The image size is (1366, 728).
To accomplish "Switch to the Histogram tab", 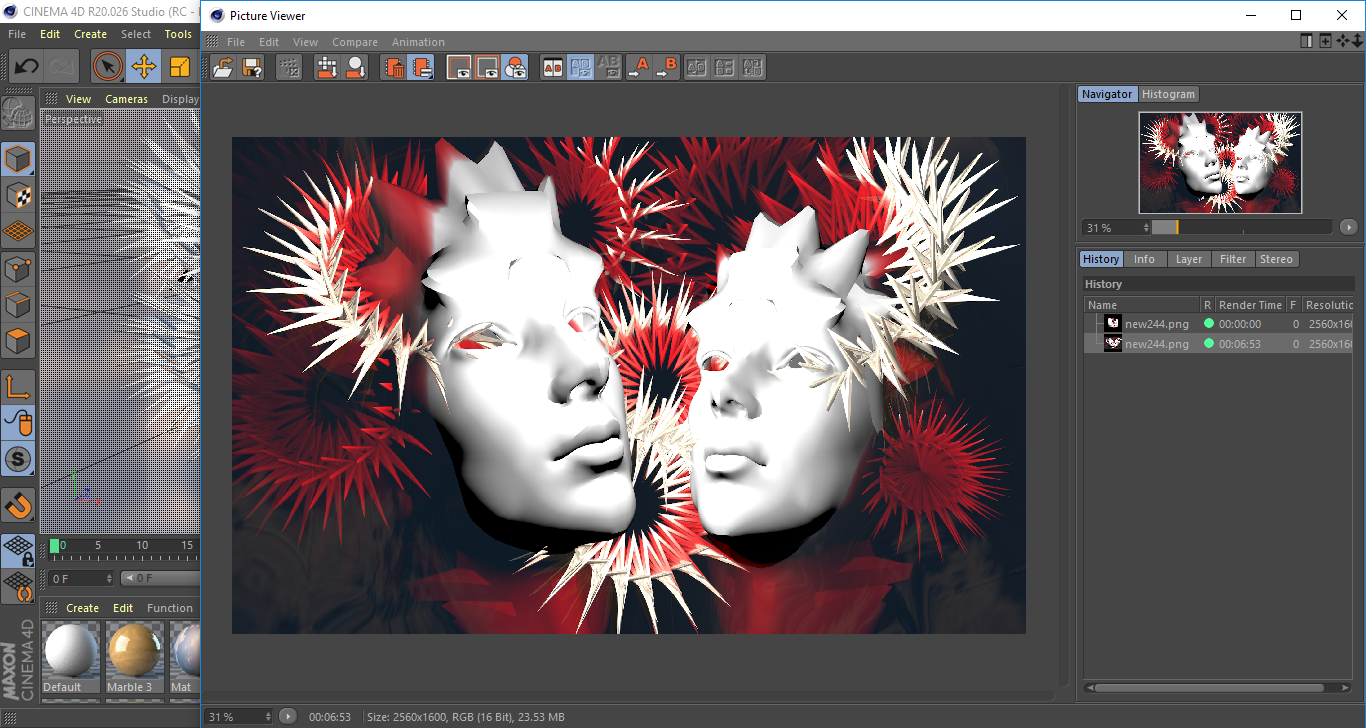I will pyautogui.click(x=1168, y=94).
